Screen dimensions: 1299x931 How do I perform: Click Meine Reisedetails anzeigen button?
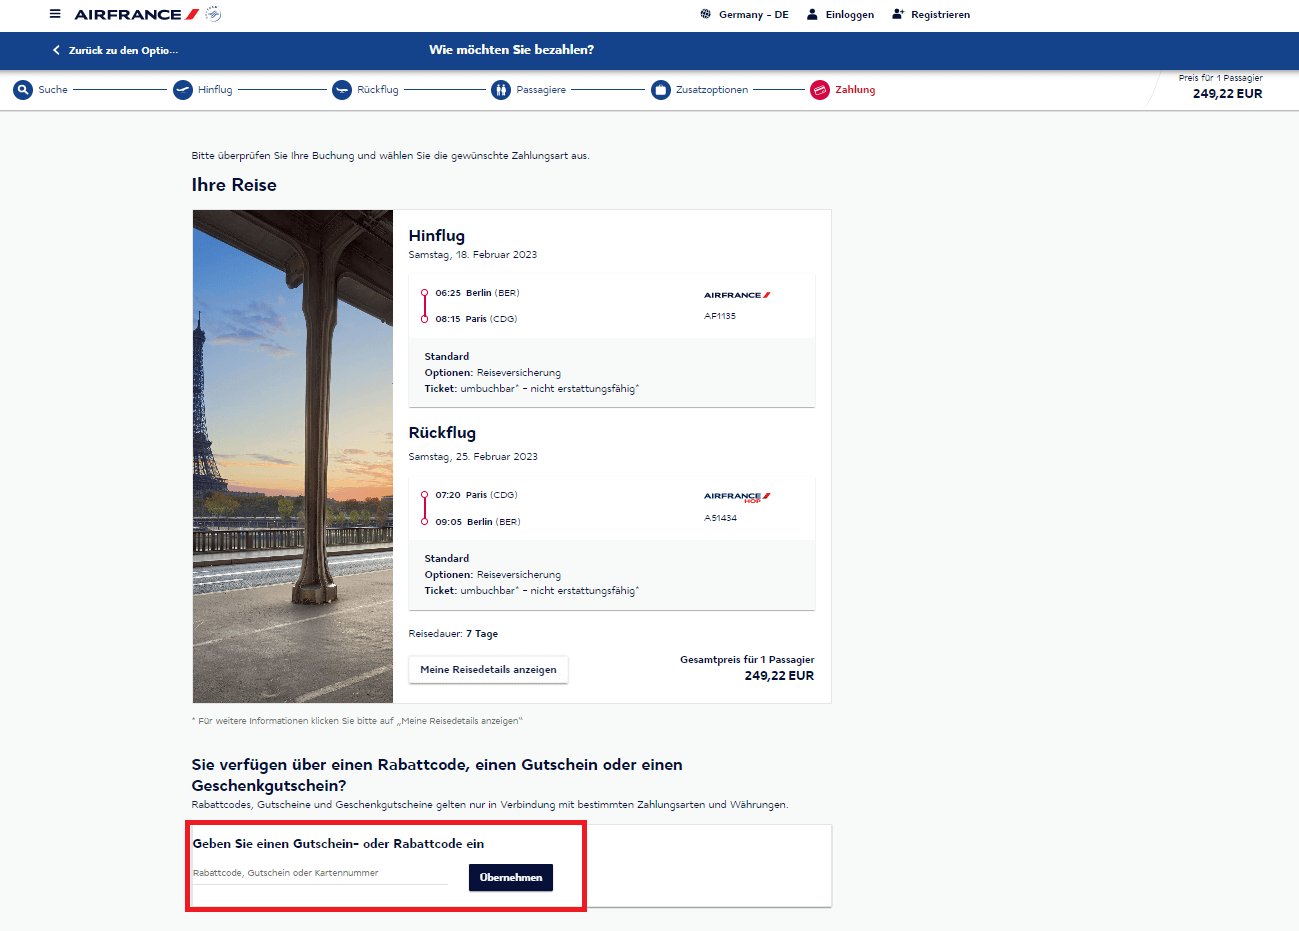488,670
